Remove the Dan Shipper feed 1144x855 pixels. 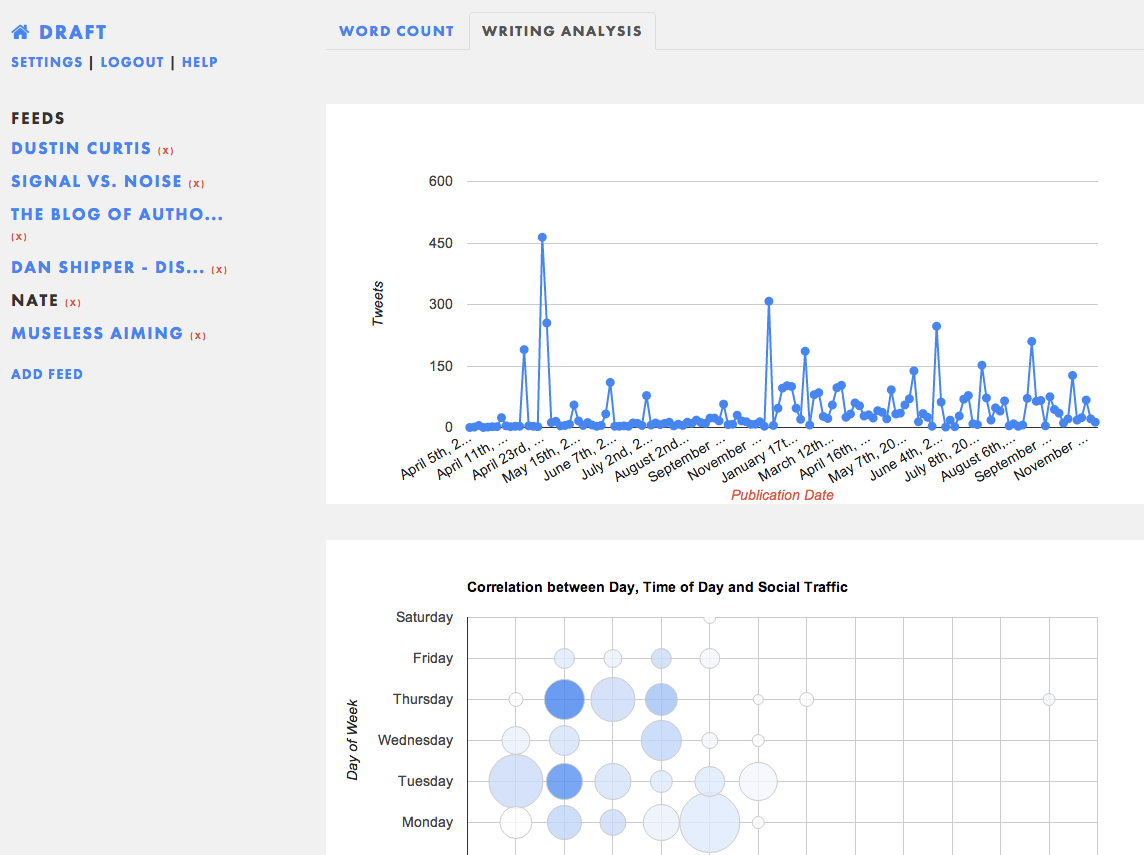click(219, 269)
